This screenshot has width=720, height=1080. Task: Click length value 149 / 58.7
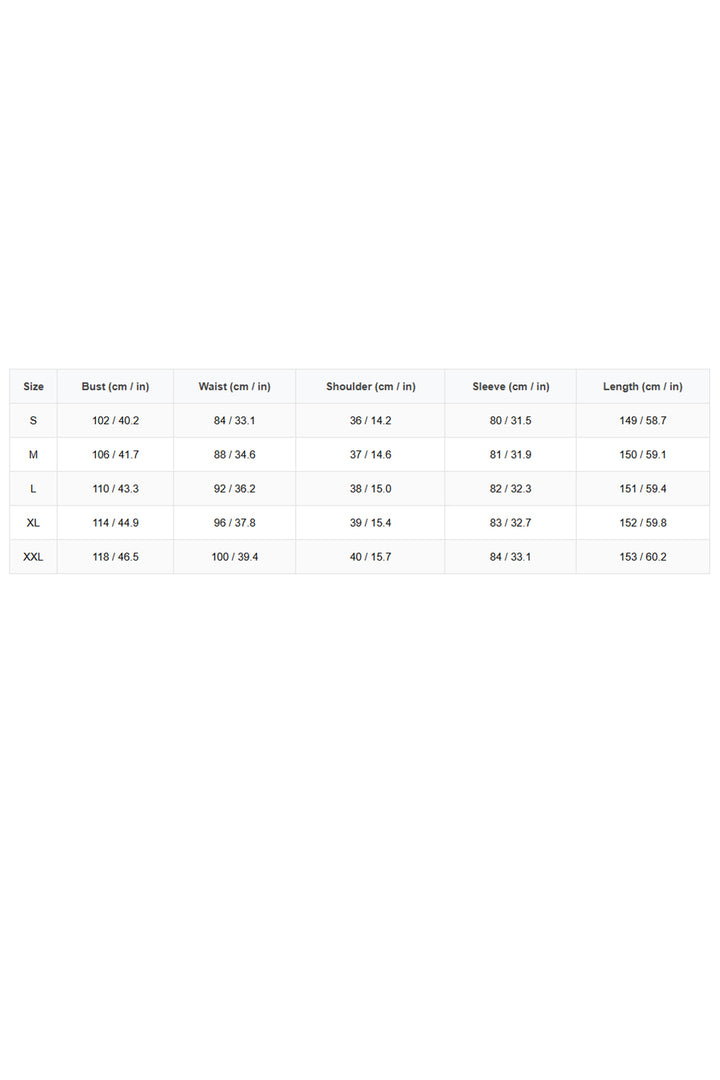pos(643,420)
